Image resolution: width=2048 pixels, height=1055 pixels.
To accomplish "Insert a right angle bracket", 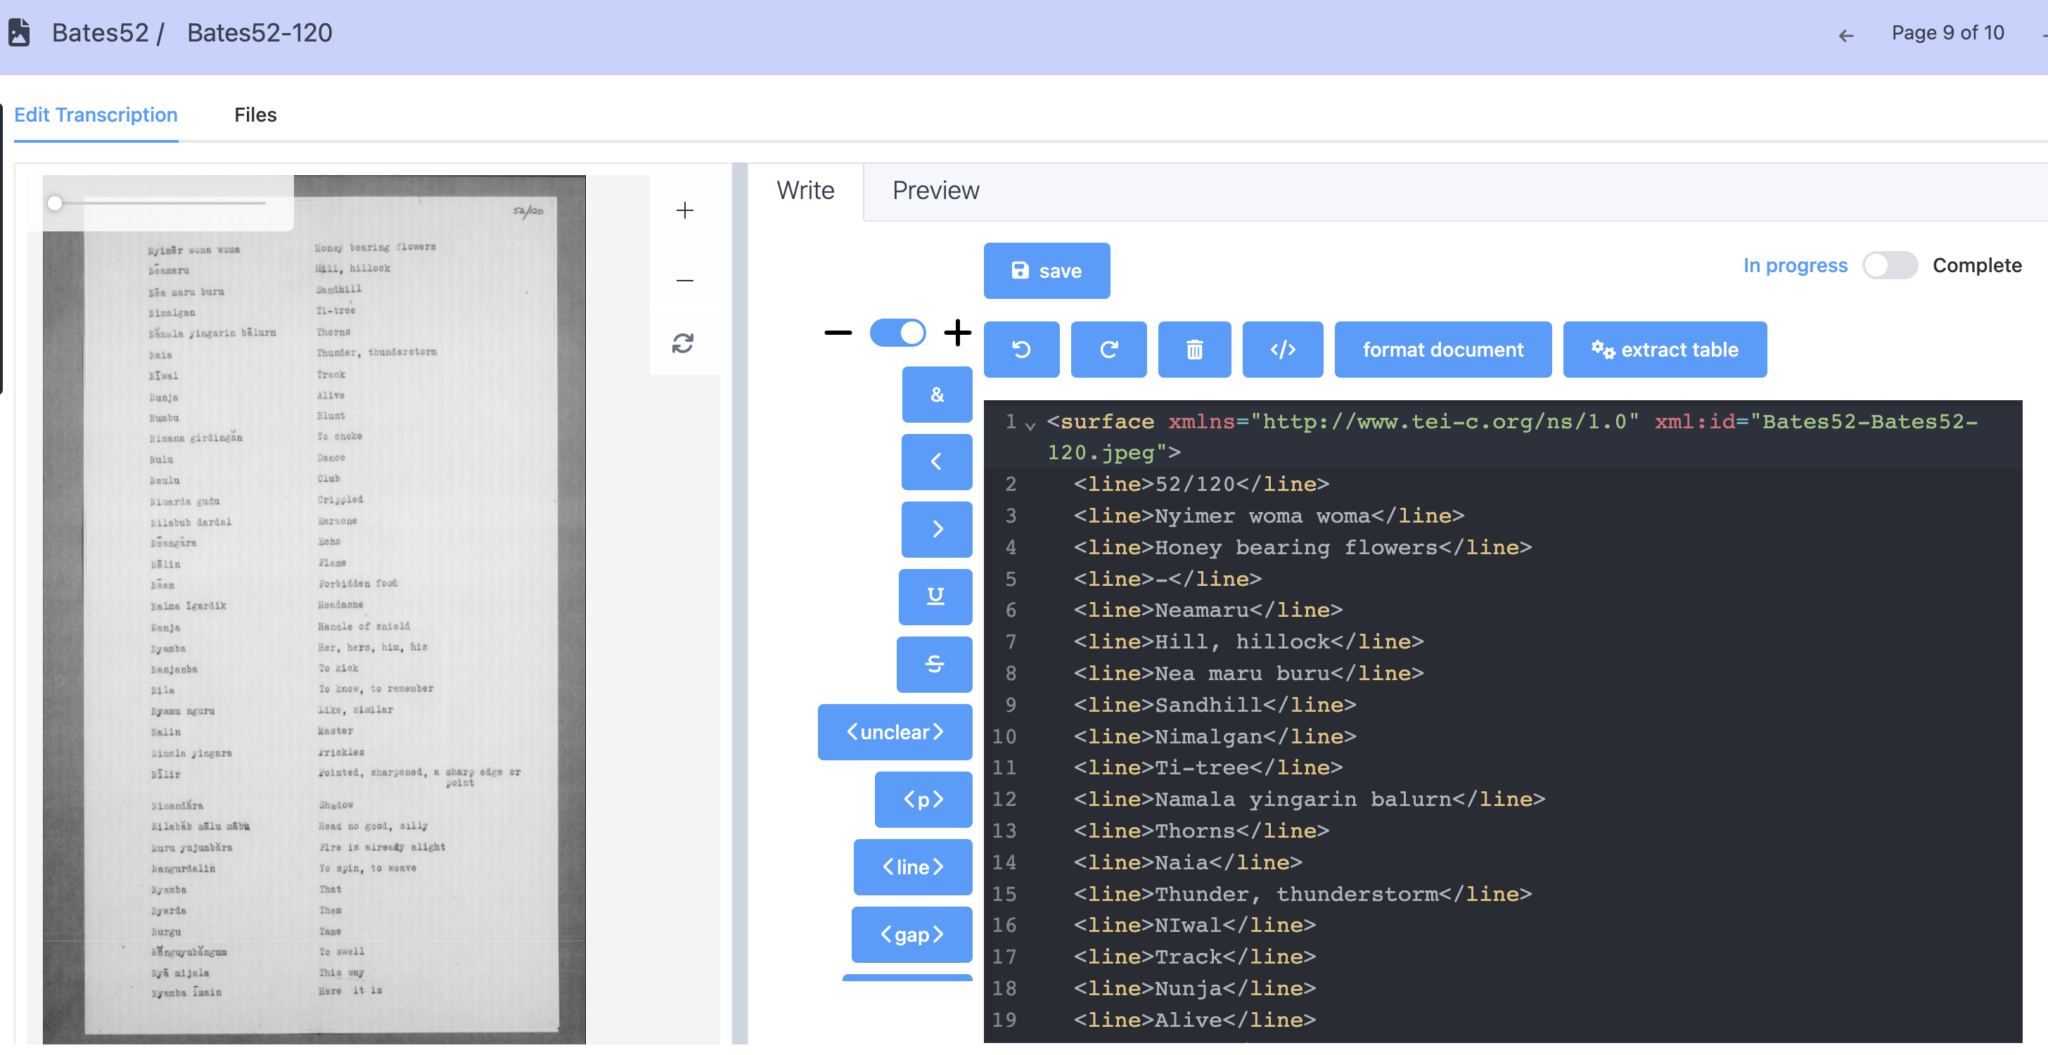I will pyautogui.click(x=935, y=529).
